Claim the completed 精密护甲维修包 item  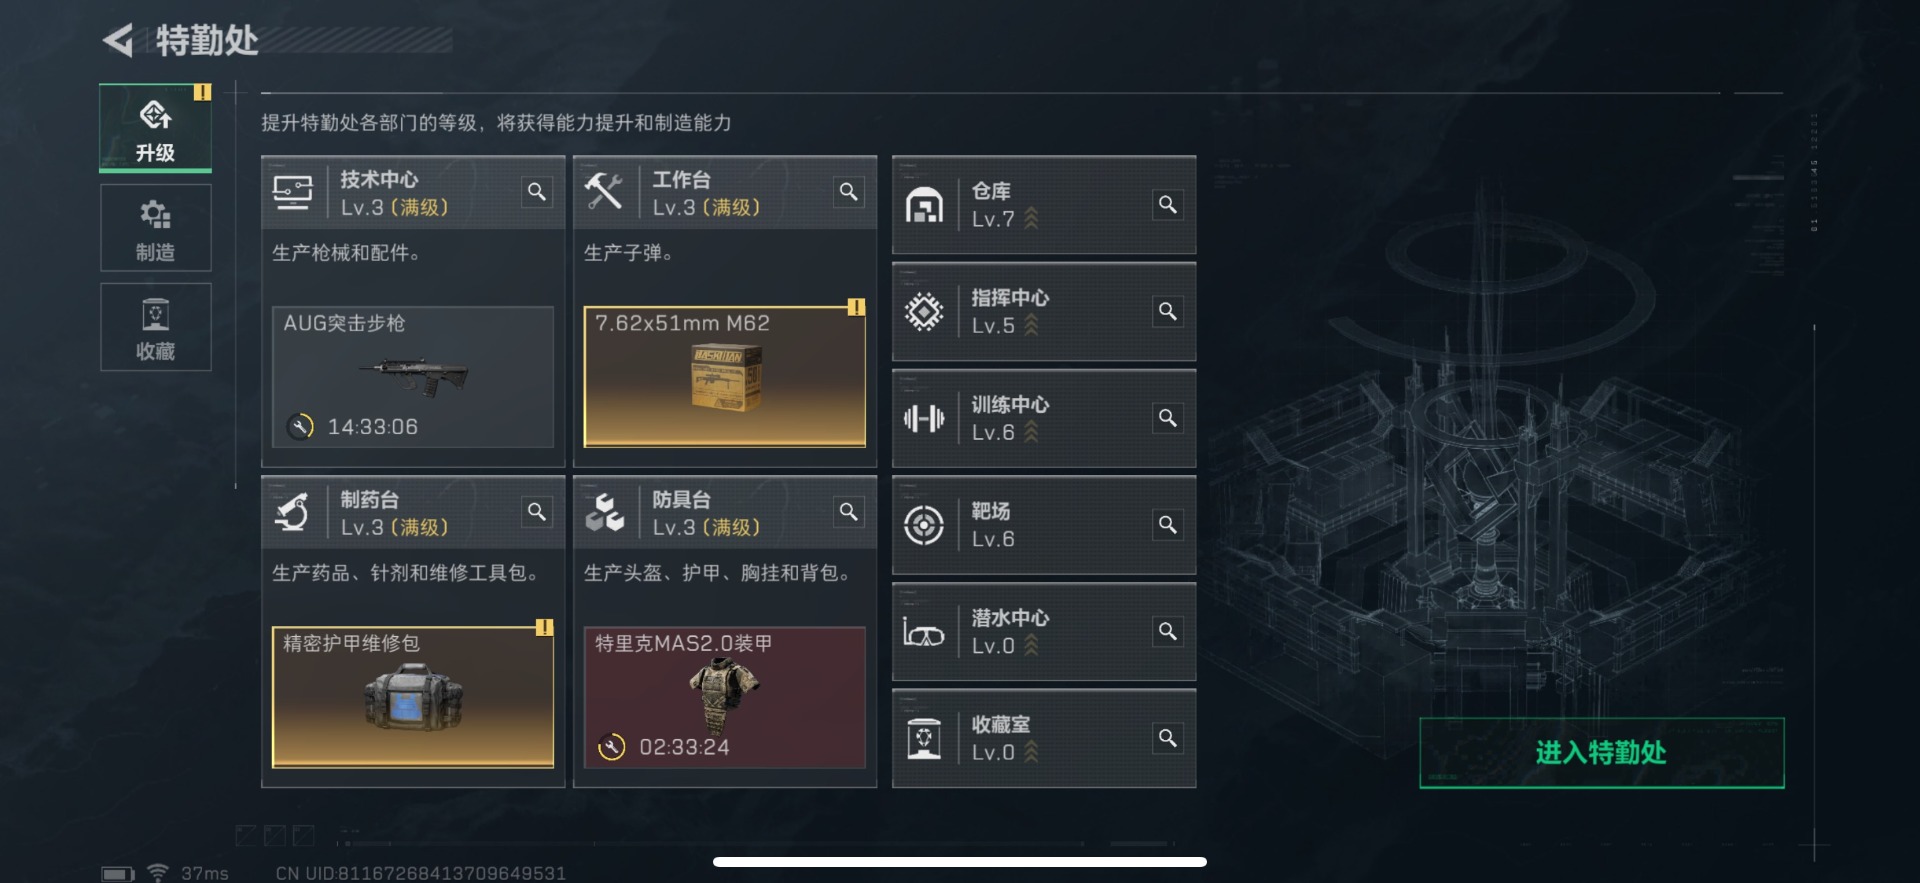click(x=413, y=697)
